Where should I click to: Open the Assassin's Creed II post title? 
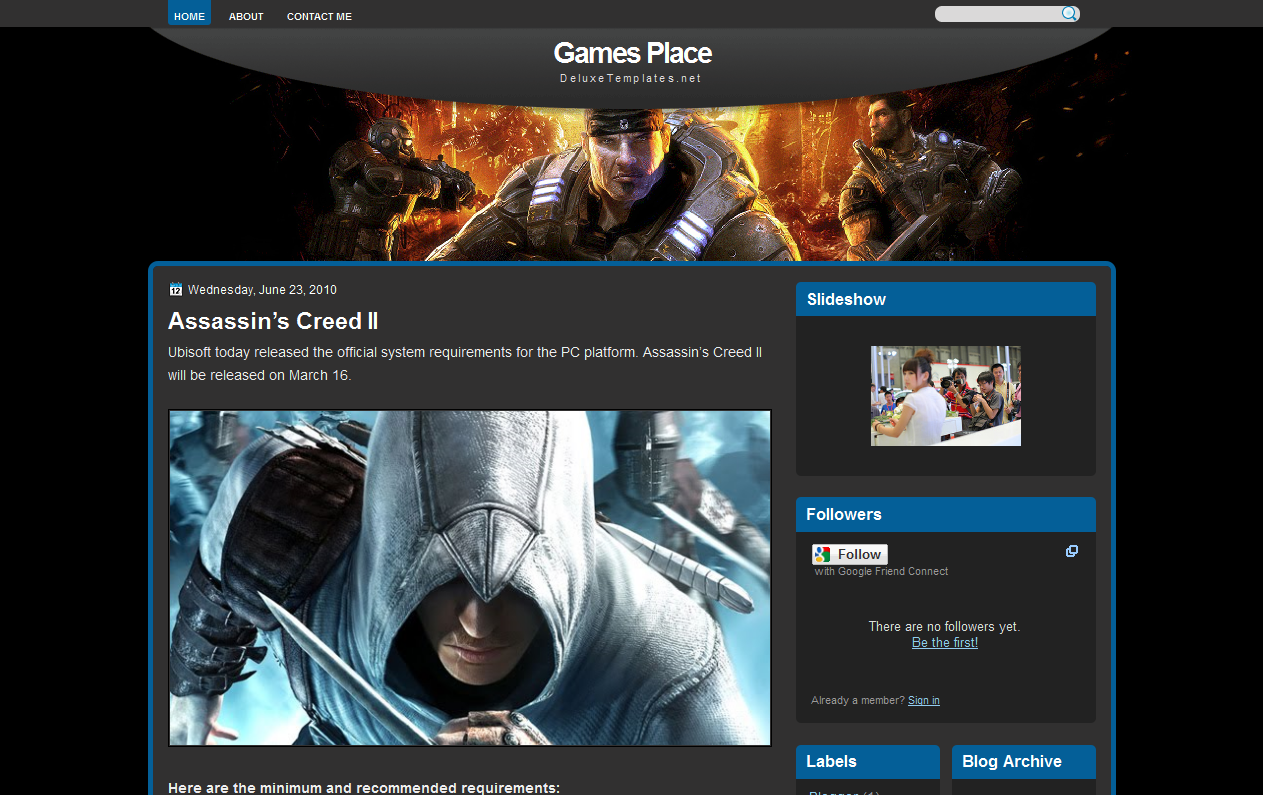point(273,321)
